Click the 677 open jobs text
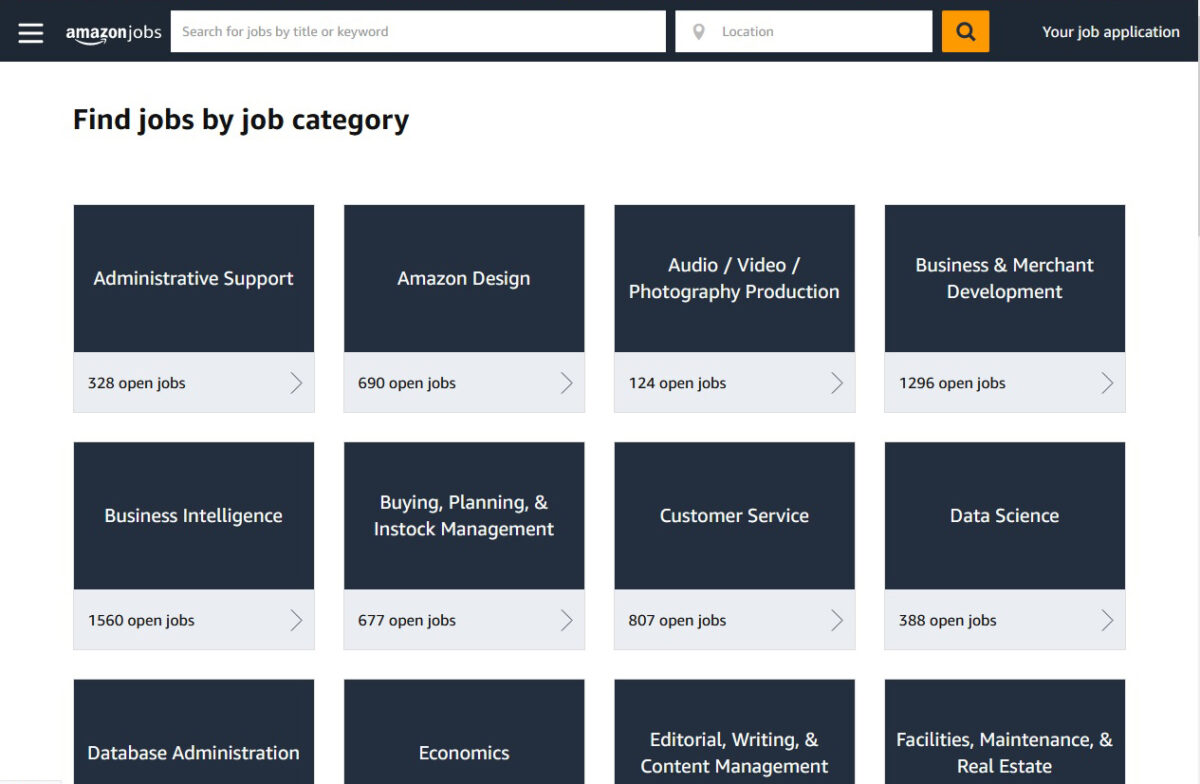This screenshot has height=784, width=1200. (x=407, y=620)
